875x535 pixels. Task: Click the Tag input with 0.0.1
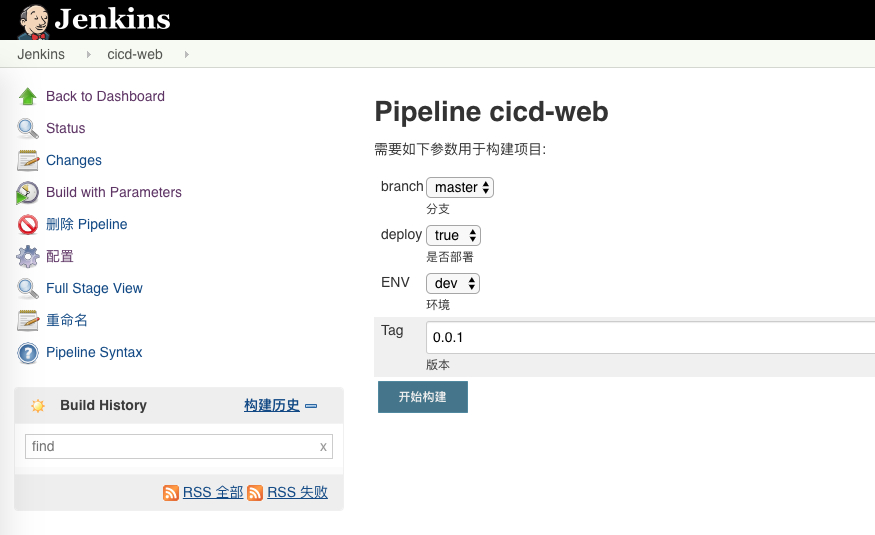coord(650,338)
